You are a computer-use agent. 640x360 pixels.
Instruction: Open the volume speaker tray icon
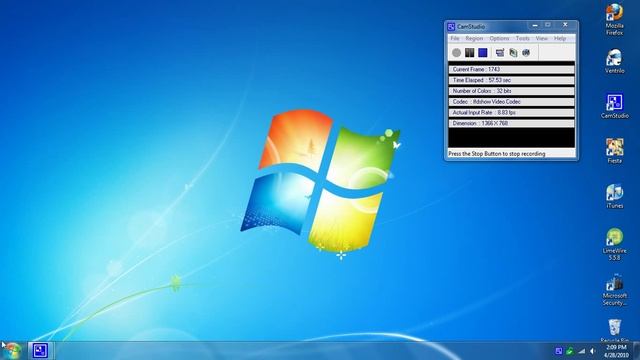coord(592,351)
